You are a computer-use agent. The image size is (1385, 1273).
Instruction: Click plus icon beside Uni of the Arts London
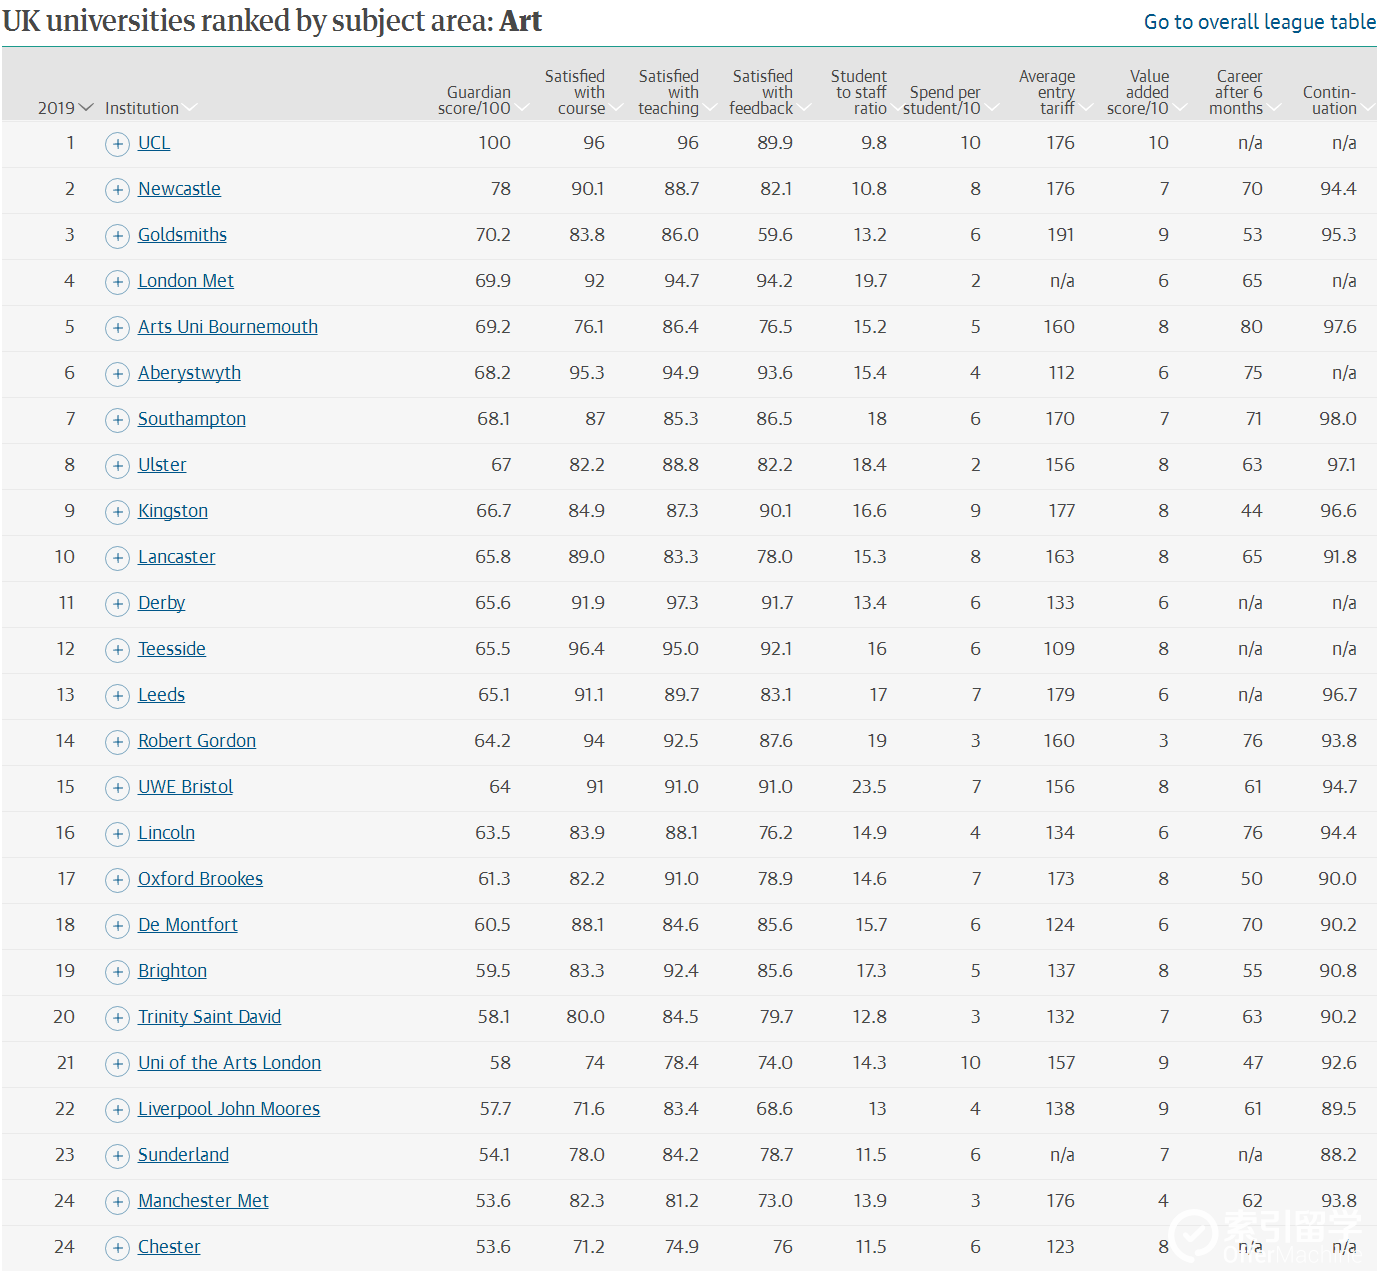click(x=118, y=1064)
